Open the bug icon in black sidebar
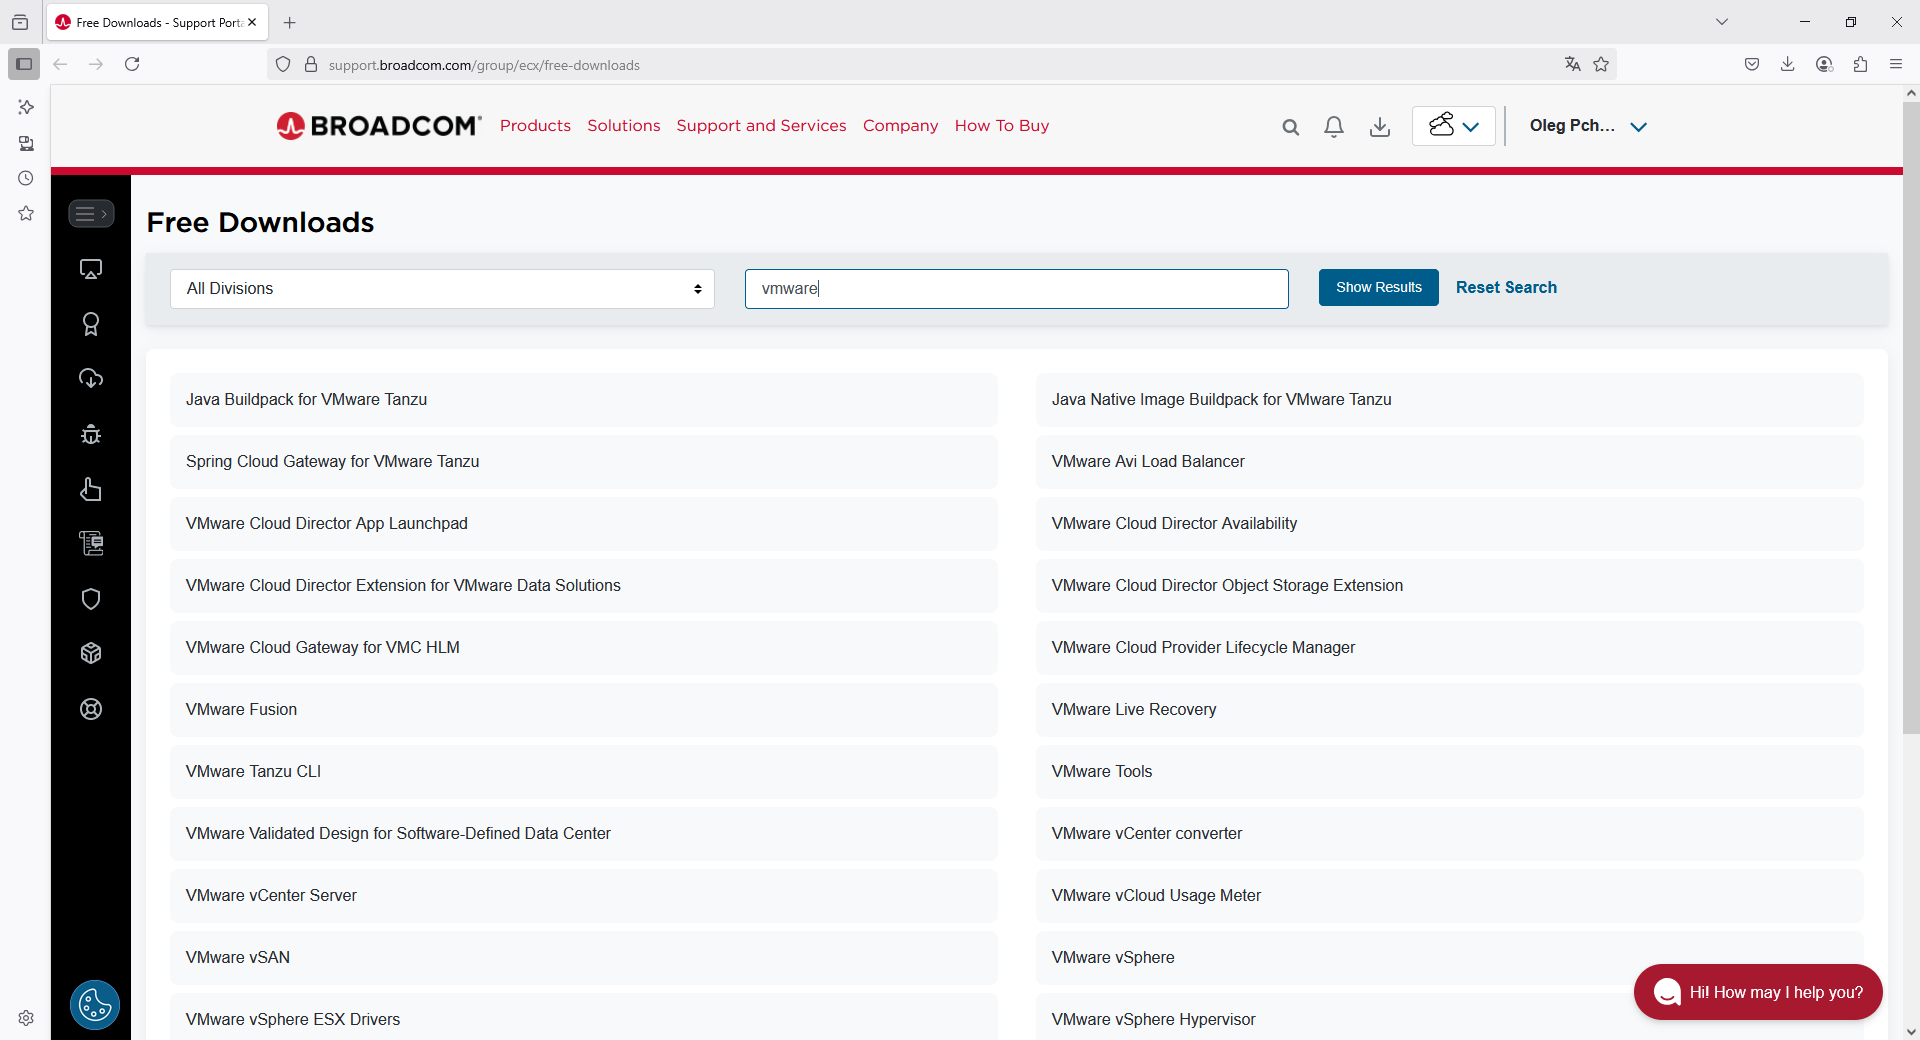Image resolution: width=1920 pixels, height=1040 pixels. pyautogui.click(x=91, y=434)
